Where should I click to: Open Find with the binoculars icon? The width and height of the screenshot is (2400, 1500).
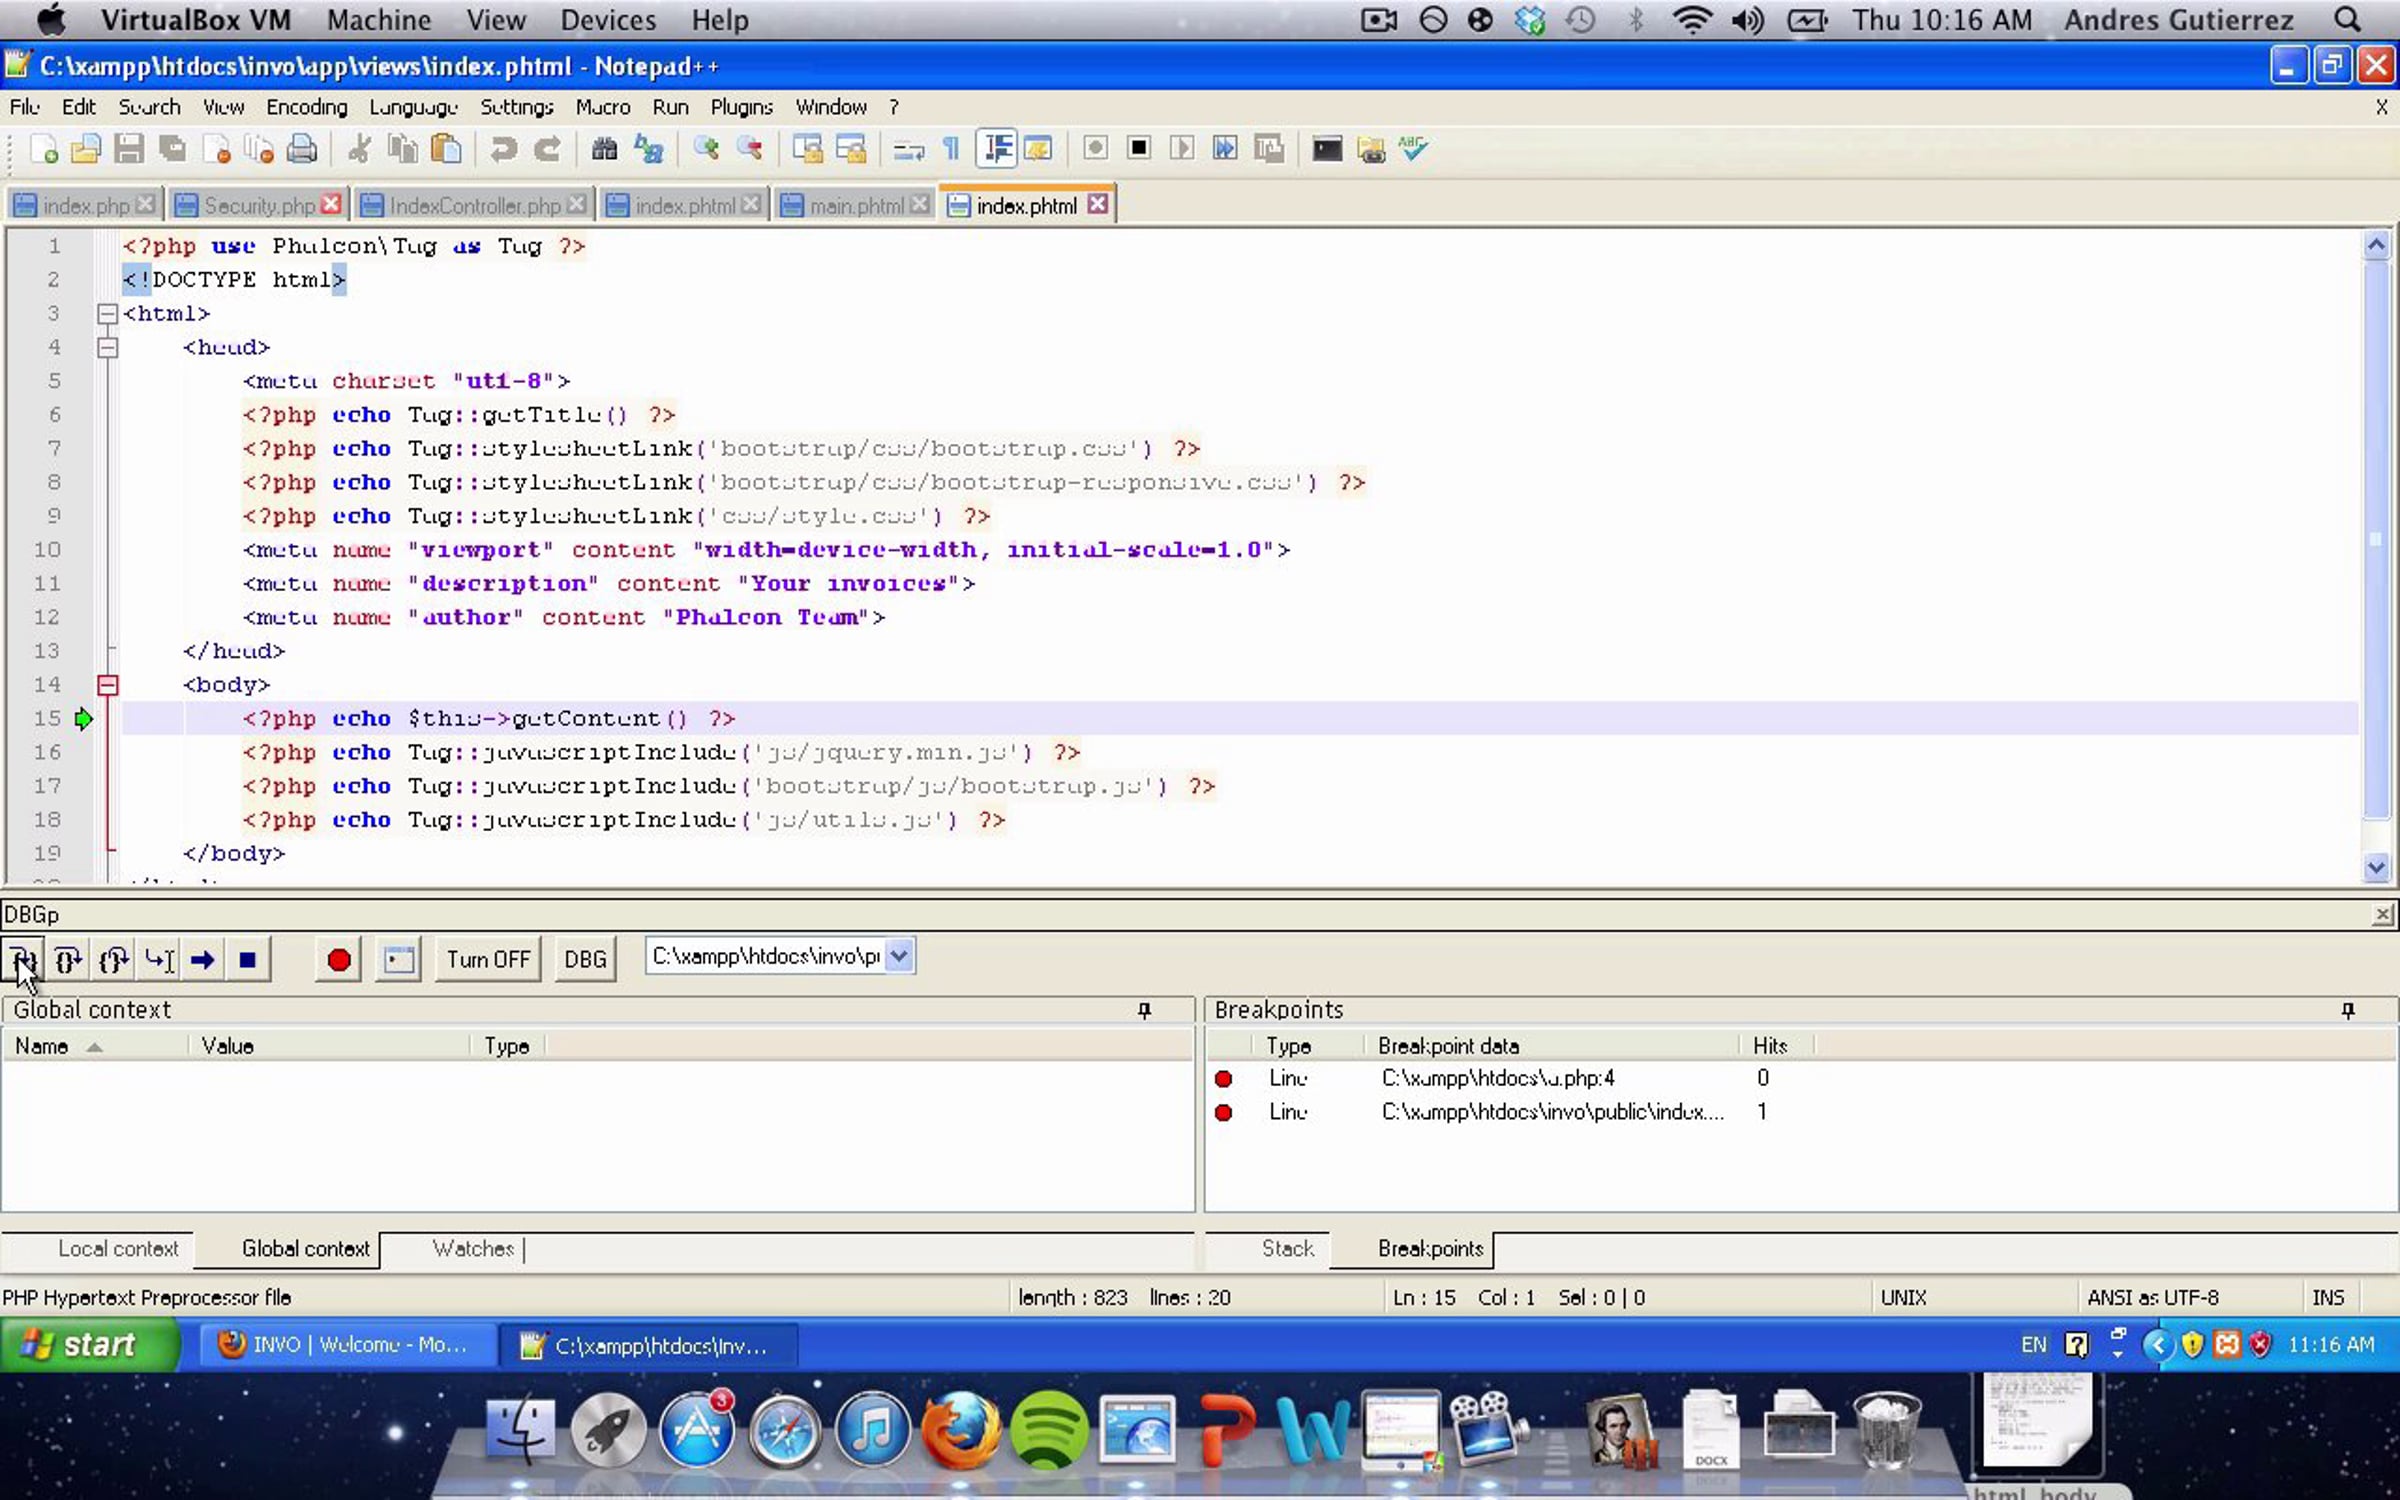point(604,149)
